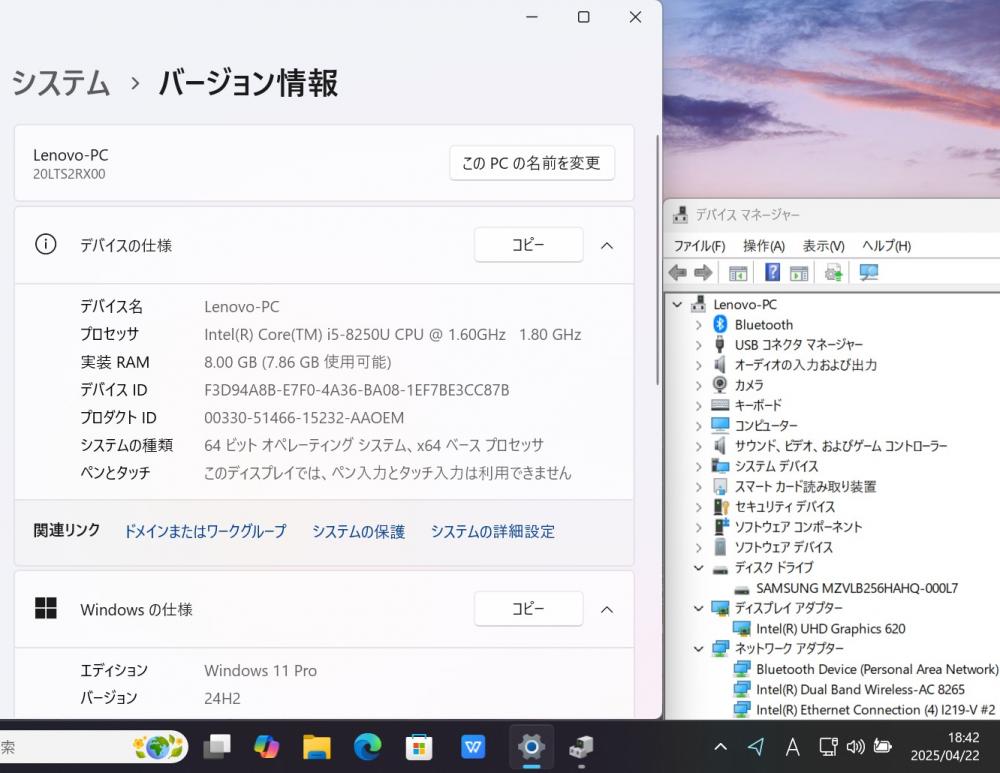Open the ドメインまたはワークグループ link
Image resolution: width=1000 pixels, height=773 pixels.
[205, 531]
